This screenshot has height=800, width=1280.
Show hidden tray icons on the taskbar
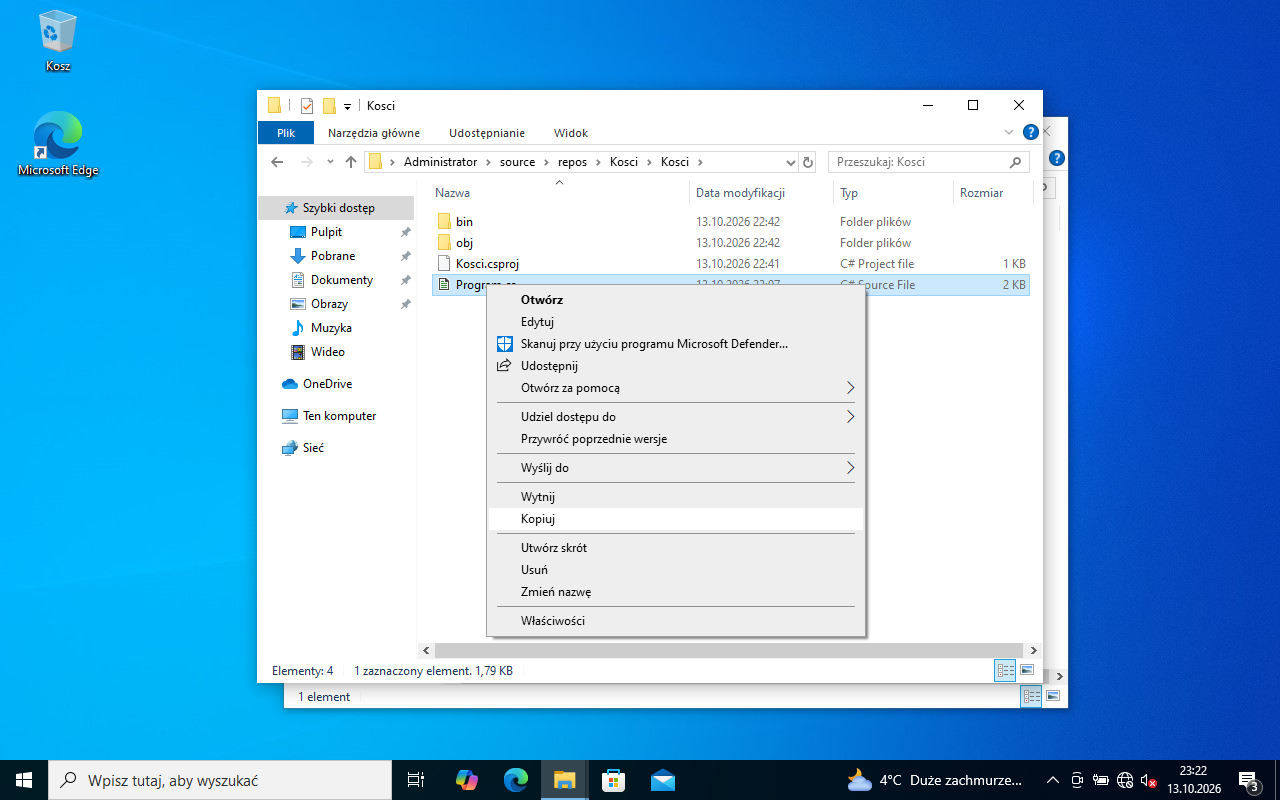click(1052, 780)
